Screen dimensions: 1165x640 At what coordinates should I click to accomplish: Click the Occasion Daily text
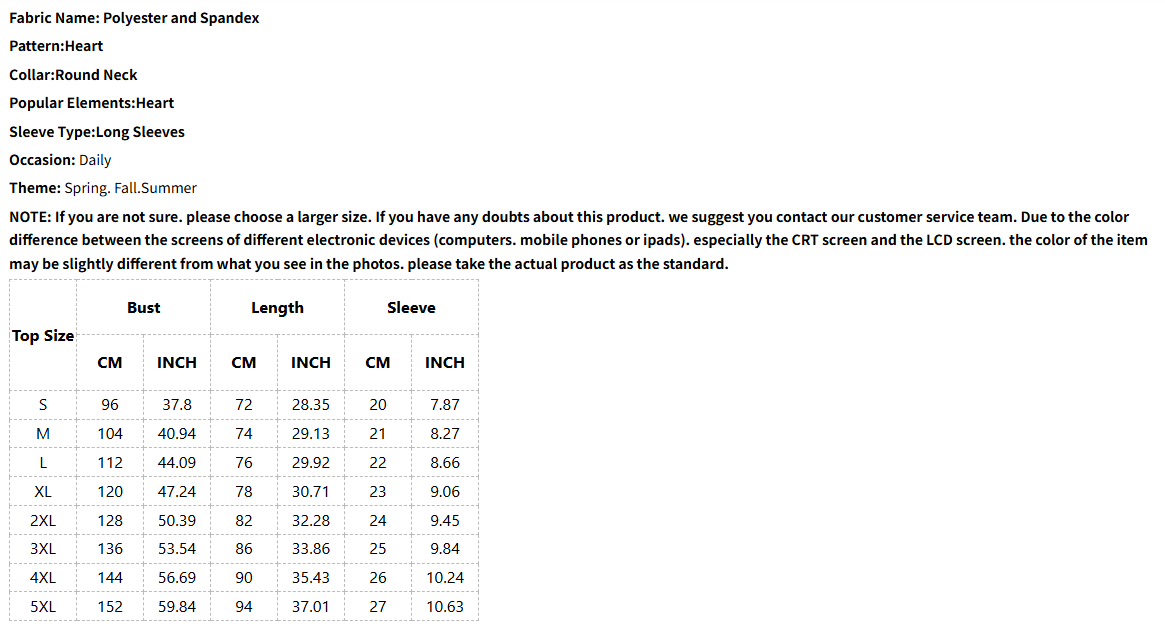pos(60,161)
